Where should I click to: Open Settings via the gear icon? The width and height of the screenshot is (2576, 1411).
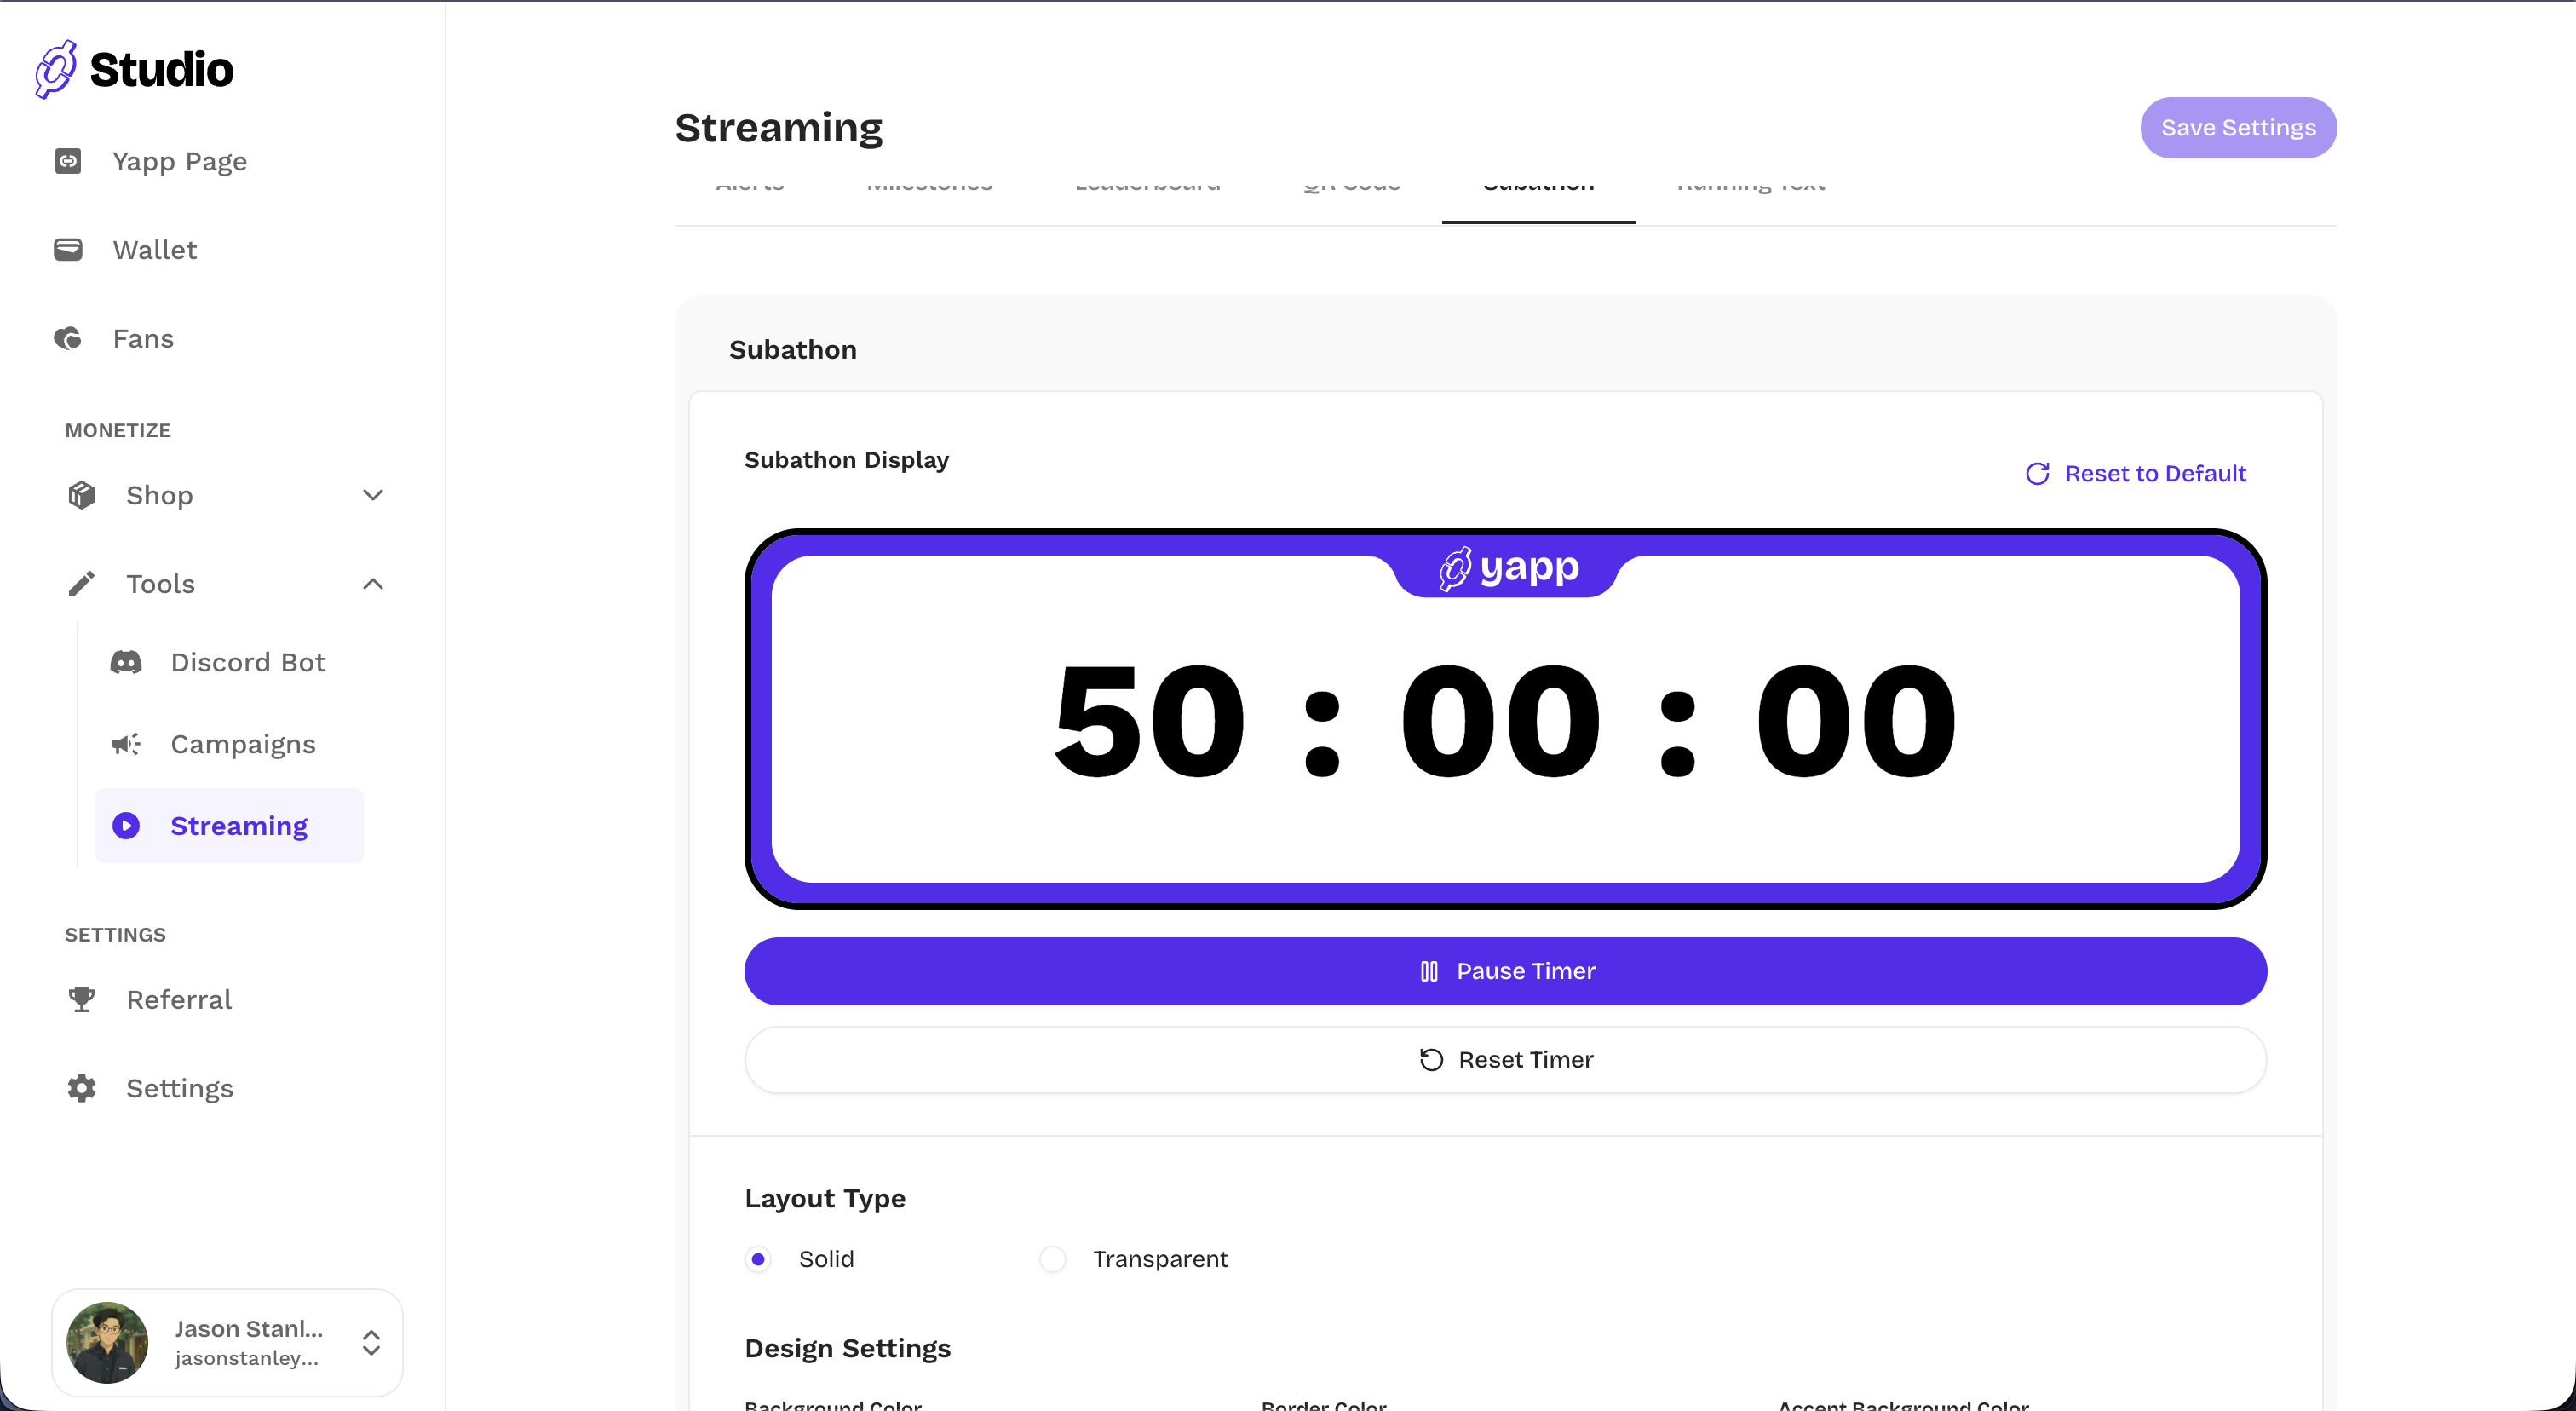(x=81, y=1088)
